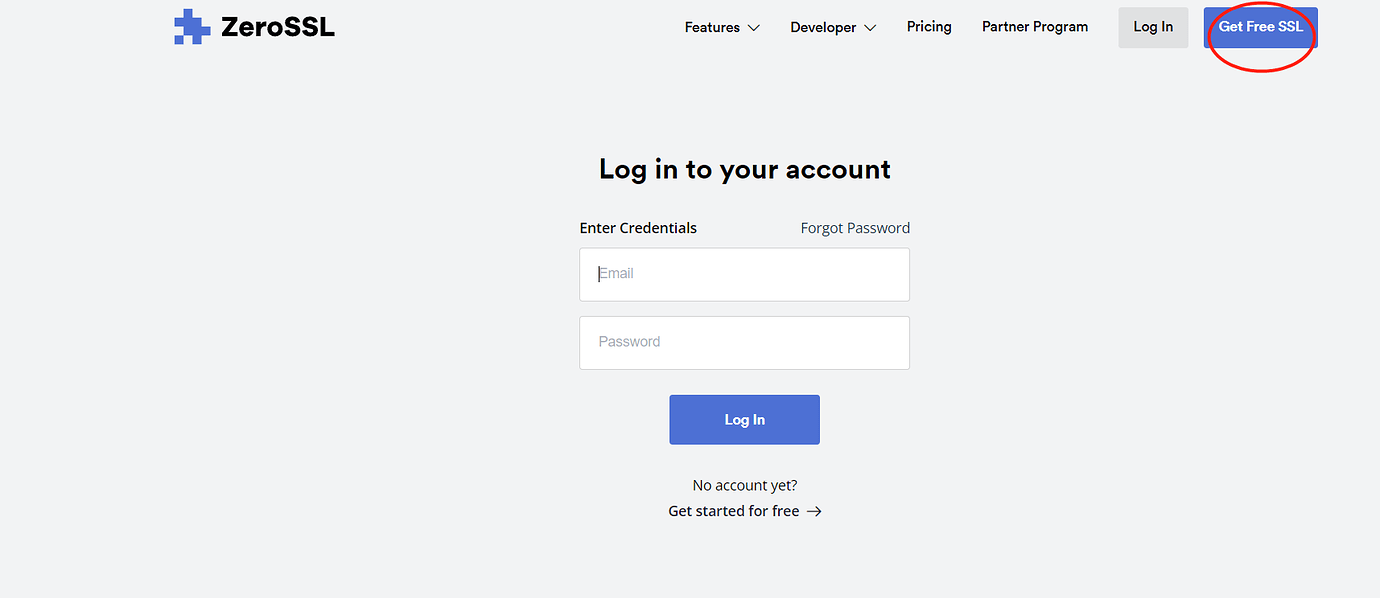
Task: Click the ZeroSSL wordmark text
Action: click(x=278, y=28)
